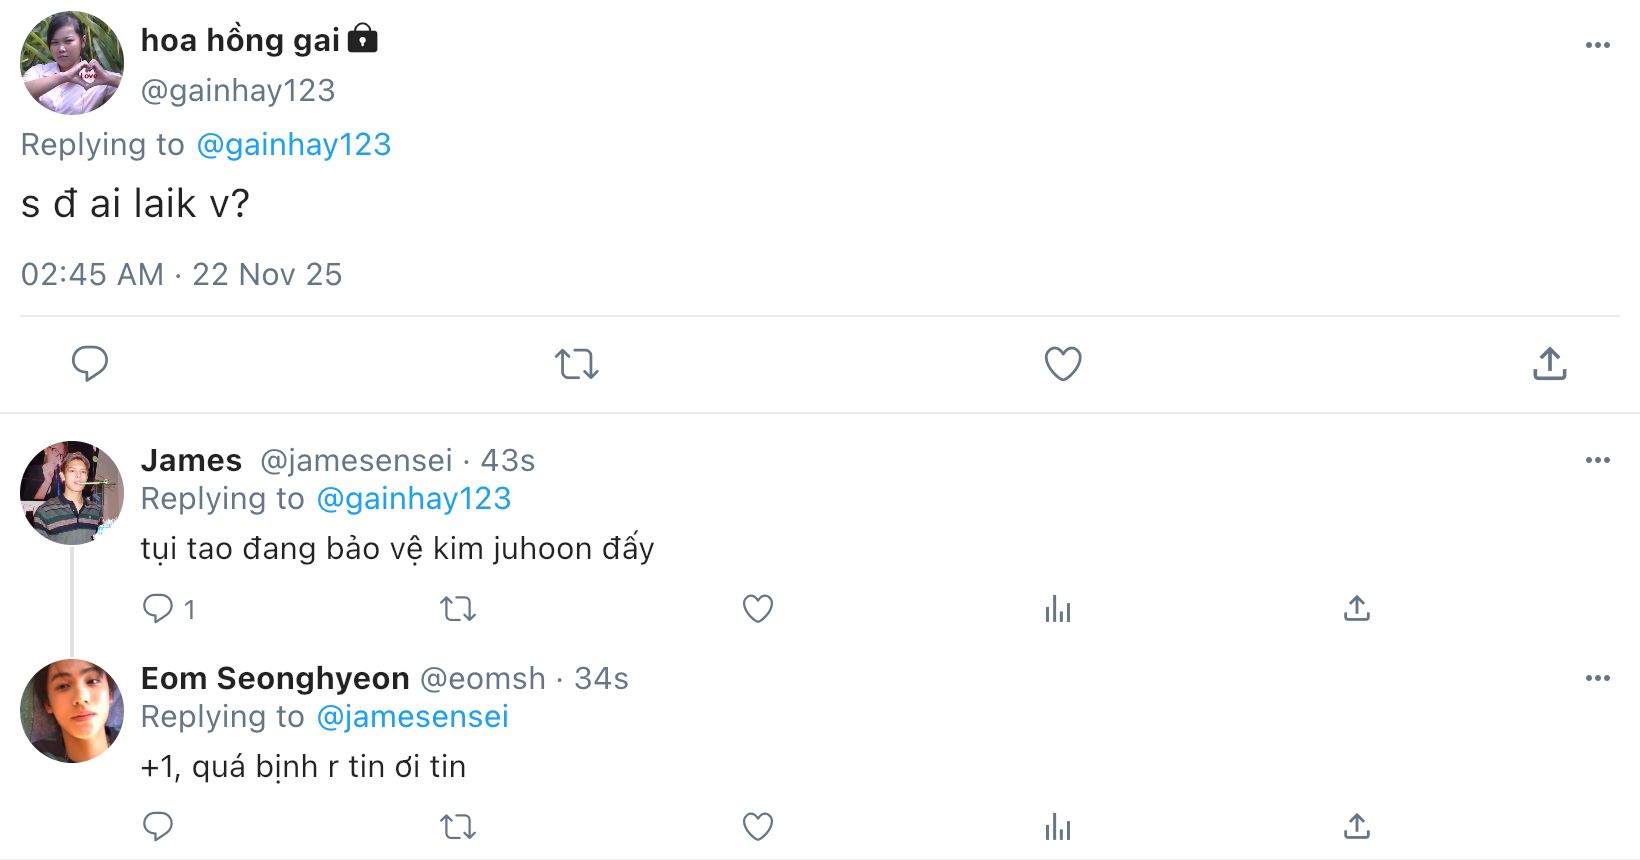Retweet James's reply
Screen dimensions: 1640x860
coord(458,608)
